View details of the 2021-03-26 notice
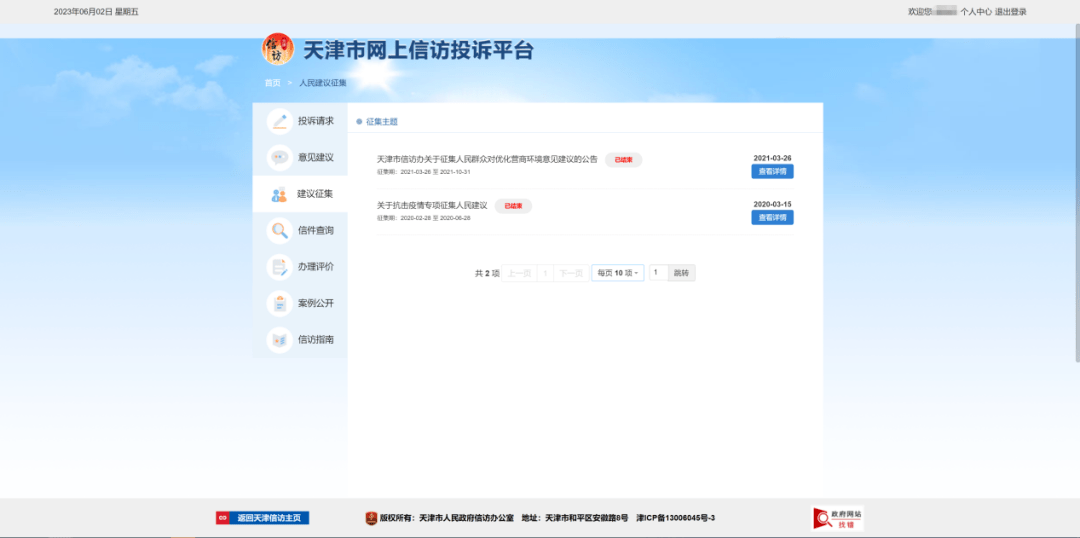Viewport: 1080px width, 538px height. click(772, 172)
